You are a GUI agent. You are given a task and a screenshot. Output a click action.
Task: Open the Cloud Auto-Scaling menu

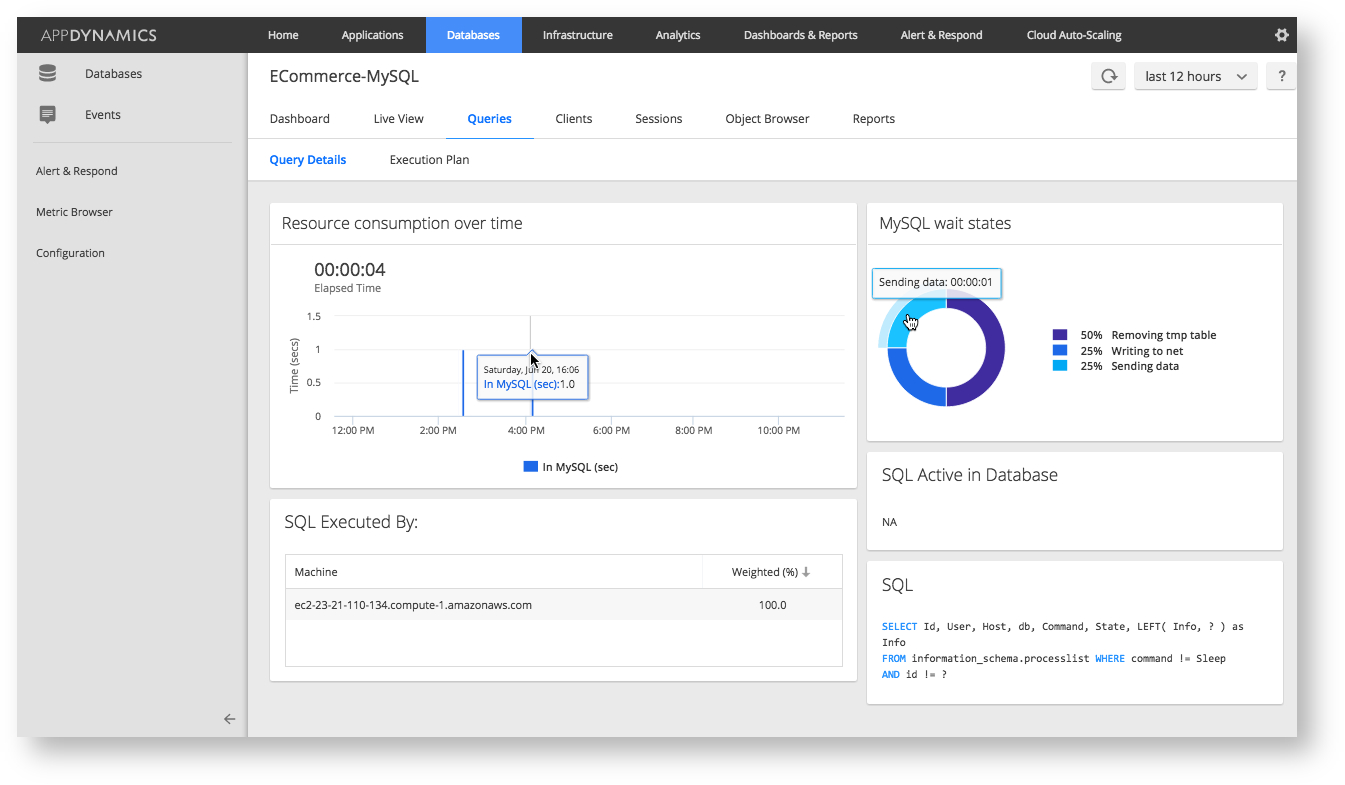click(x=1074, y=35)
